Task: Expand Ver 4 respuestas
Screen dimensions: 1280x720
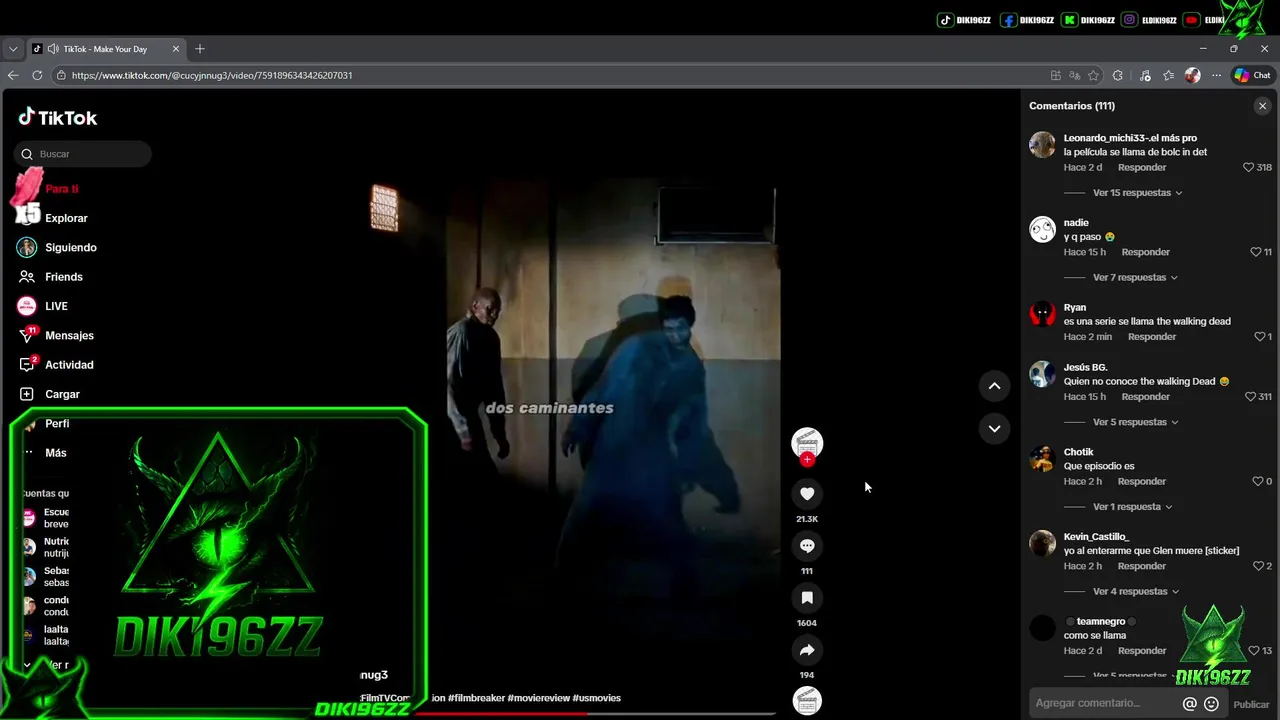Action: tap(1135, 591)
